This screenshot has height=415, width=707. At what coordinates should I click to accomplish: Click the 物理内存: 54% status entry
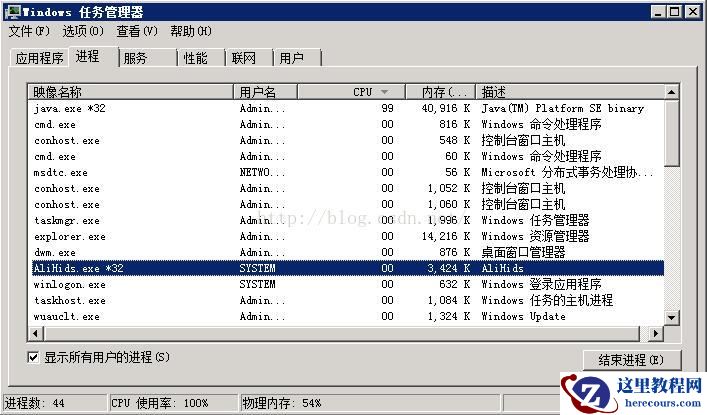370,403
